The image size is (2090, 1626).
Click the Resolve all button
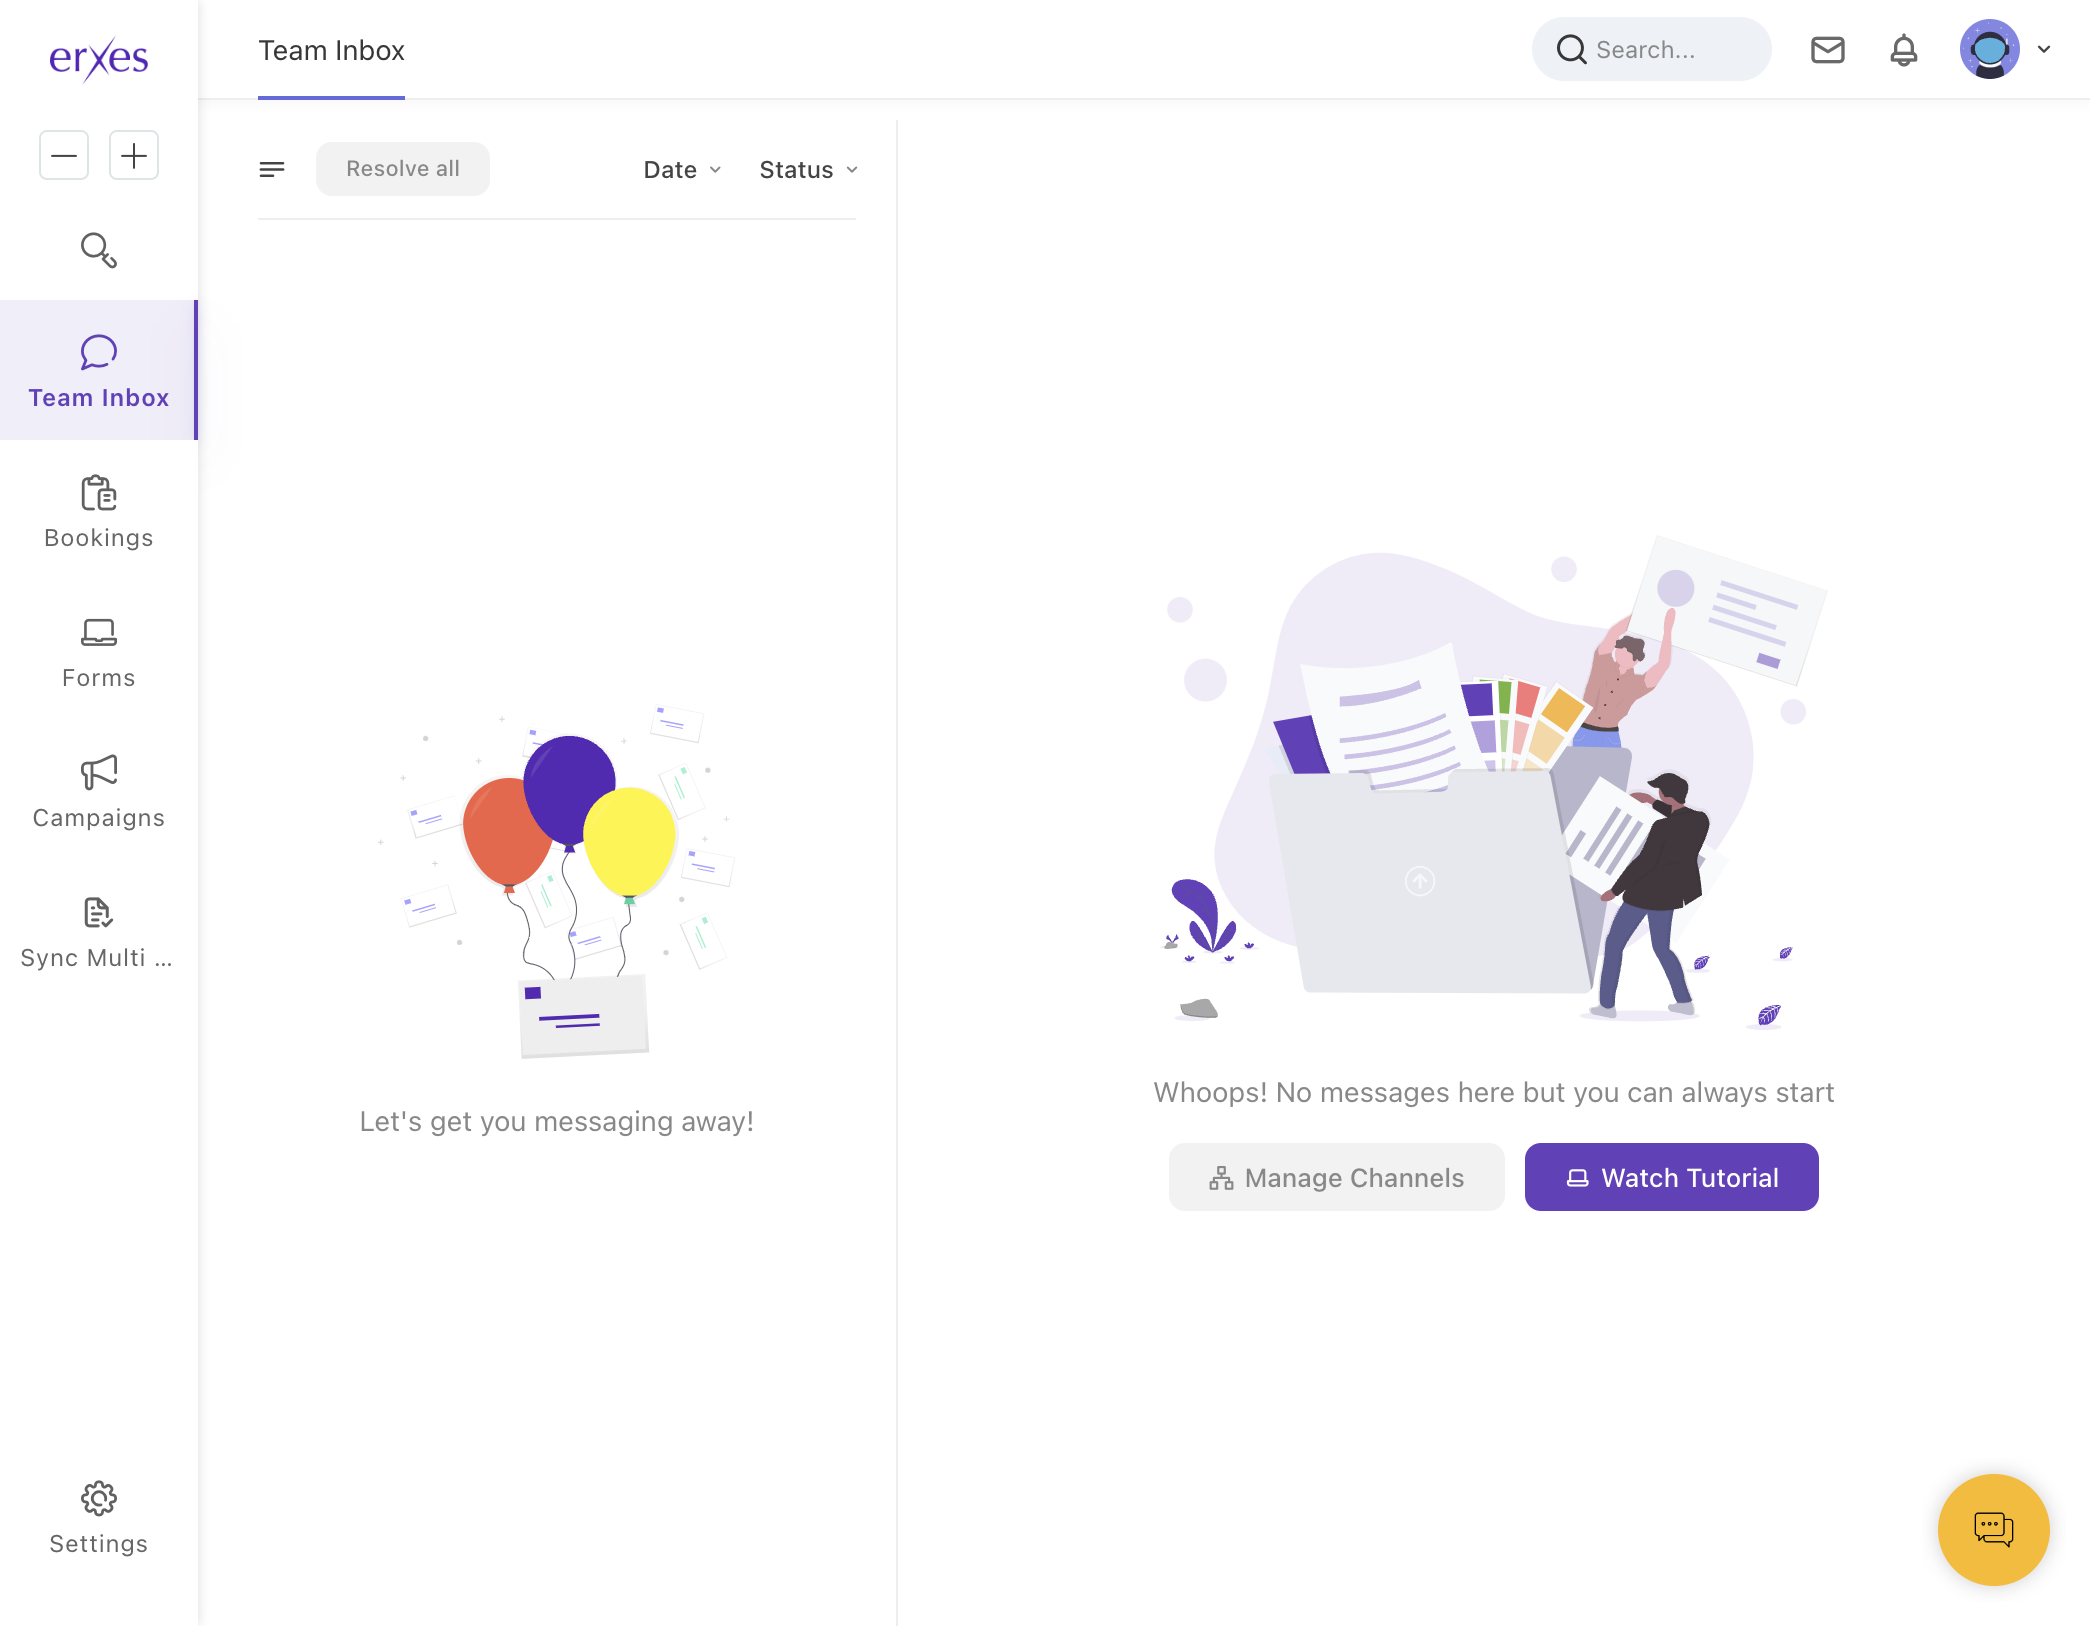[x=403, y=169]
